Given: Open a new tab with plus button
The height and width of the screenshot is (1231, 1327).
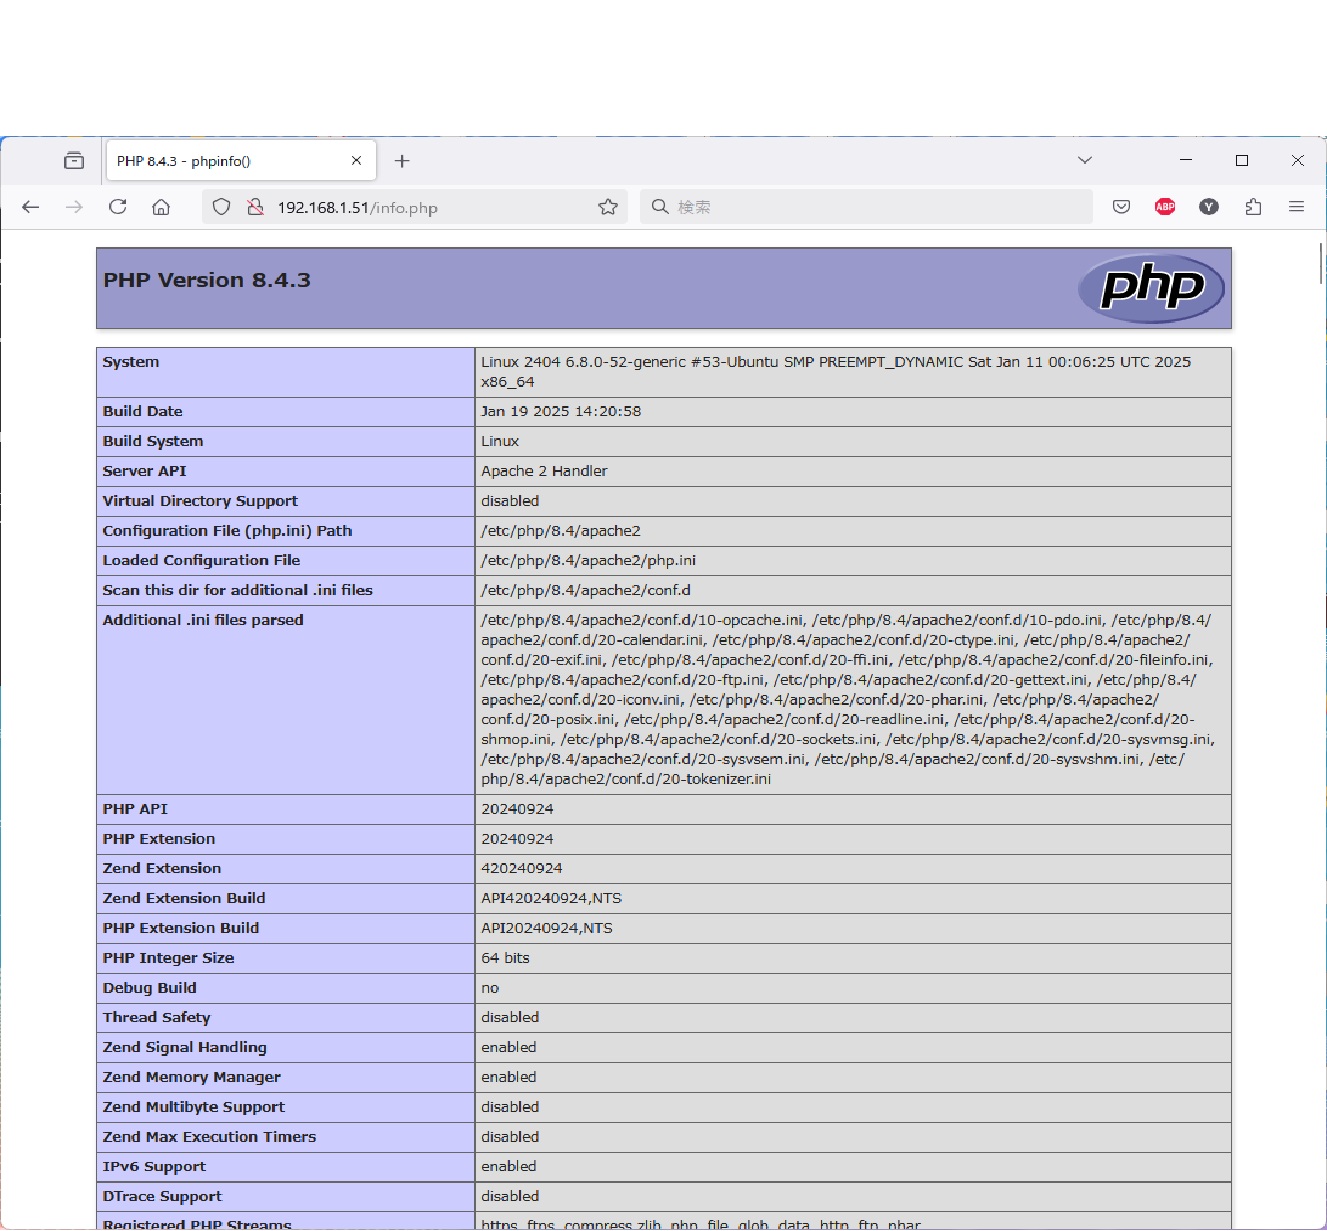Looking at the screenshot, I should [x=402, y=161].
